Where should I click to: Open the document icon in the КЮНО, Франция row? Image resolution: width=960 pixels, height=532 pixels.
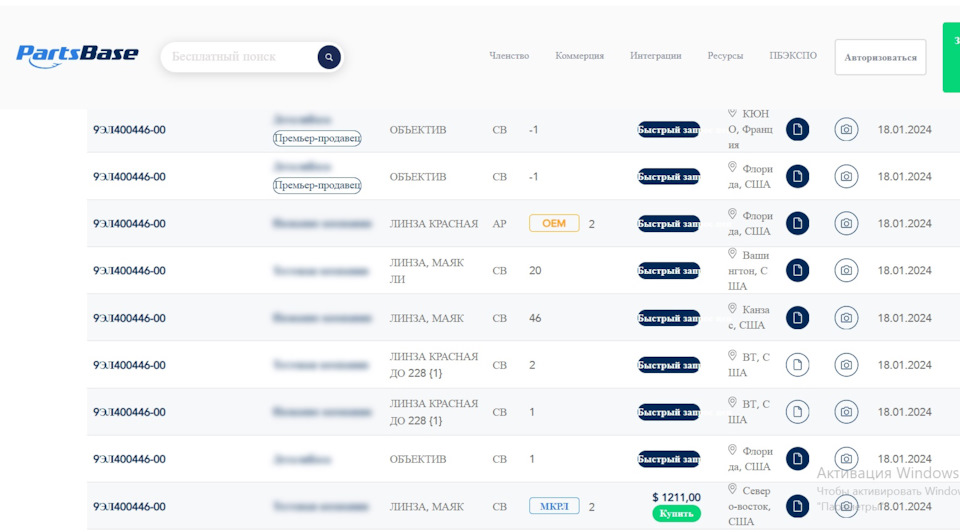tap(797, 129)
